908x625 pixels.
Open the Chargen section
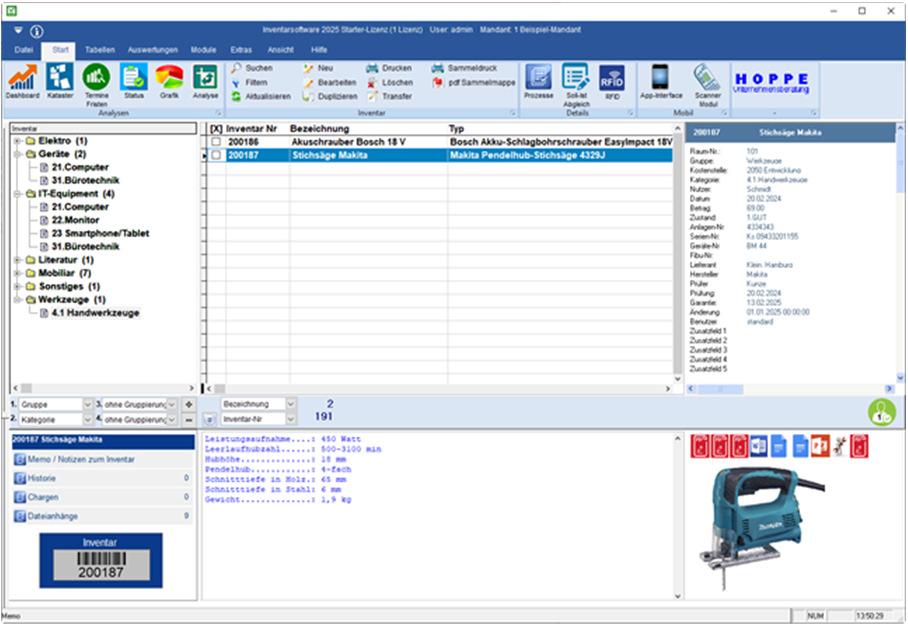(x=103, y=497)
